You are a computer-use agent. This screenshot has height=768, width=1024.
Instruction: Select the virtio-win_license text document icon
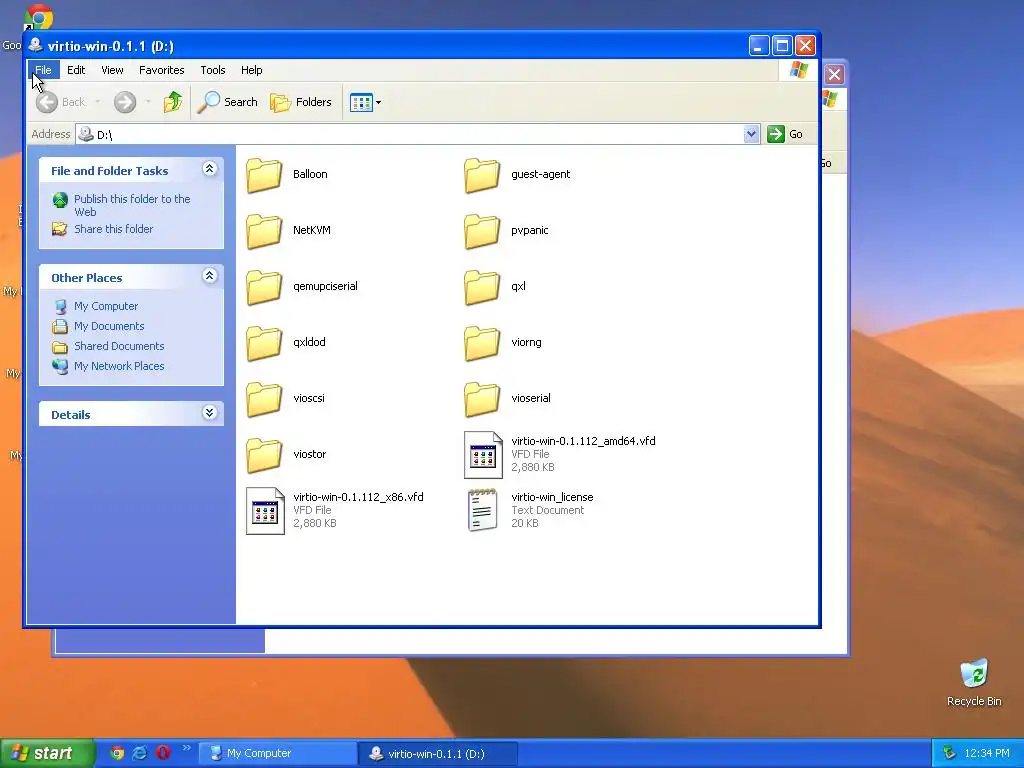[483, 510]
